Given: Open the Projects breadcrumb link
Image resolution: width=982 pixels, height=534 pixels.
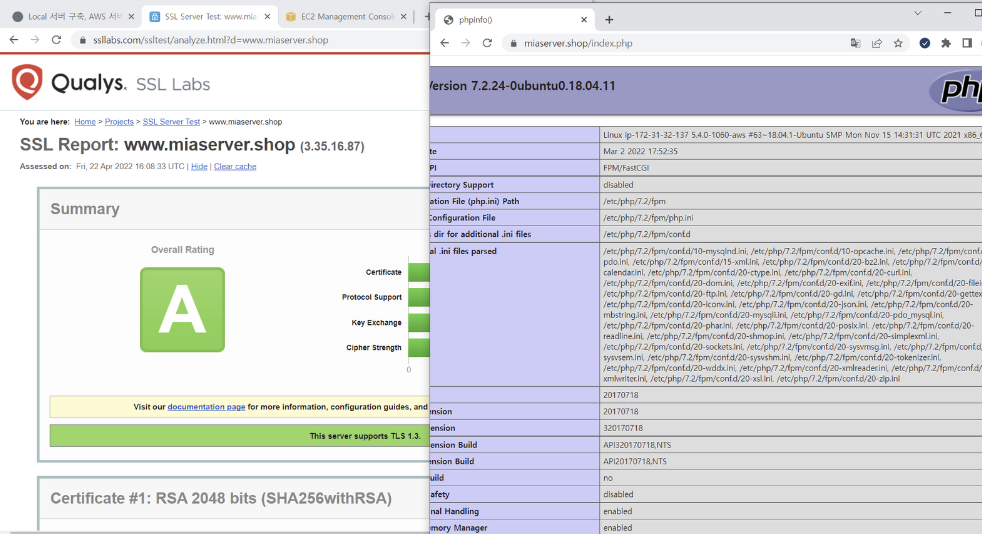Looking at the screenshot, I should (x=119, y=122).
